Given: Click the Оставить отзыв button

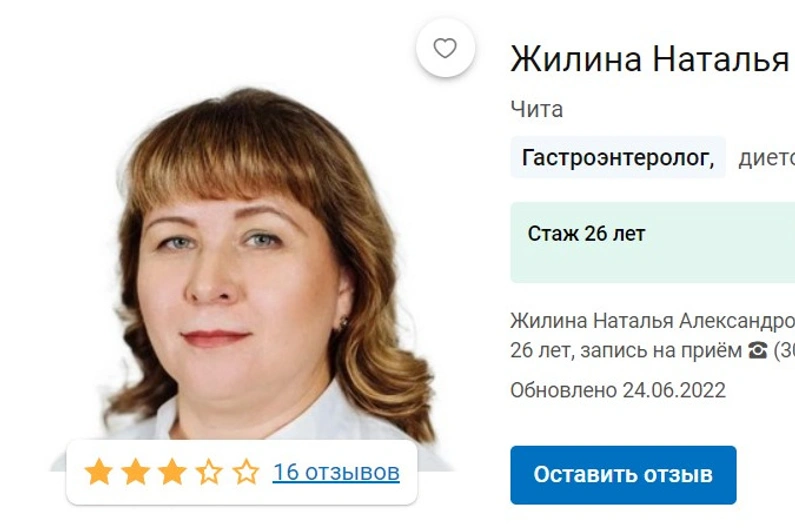Looking at the screenshot, I should point(623,475).
